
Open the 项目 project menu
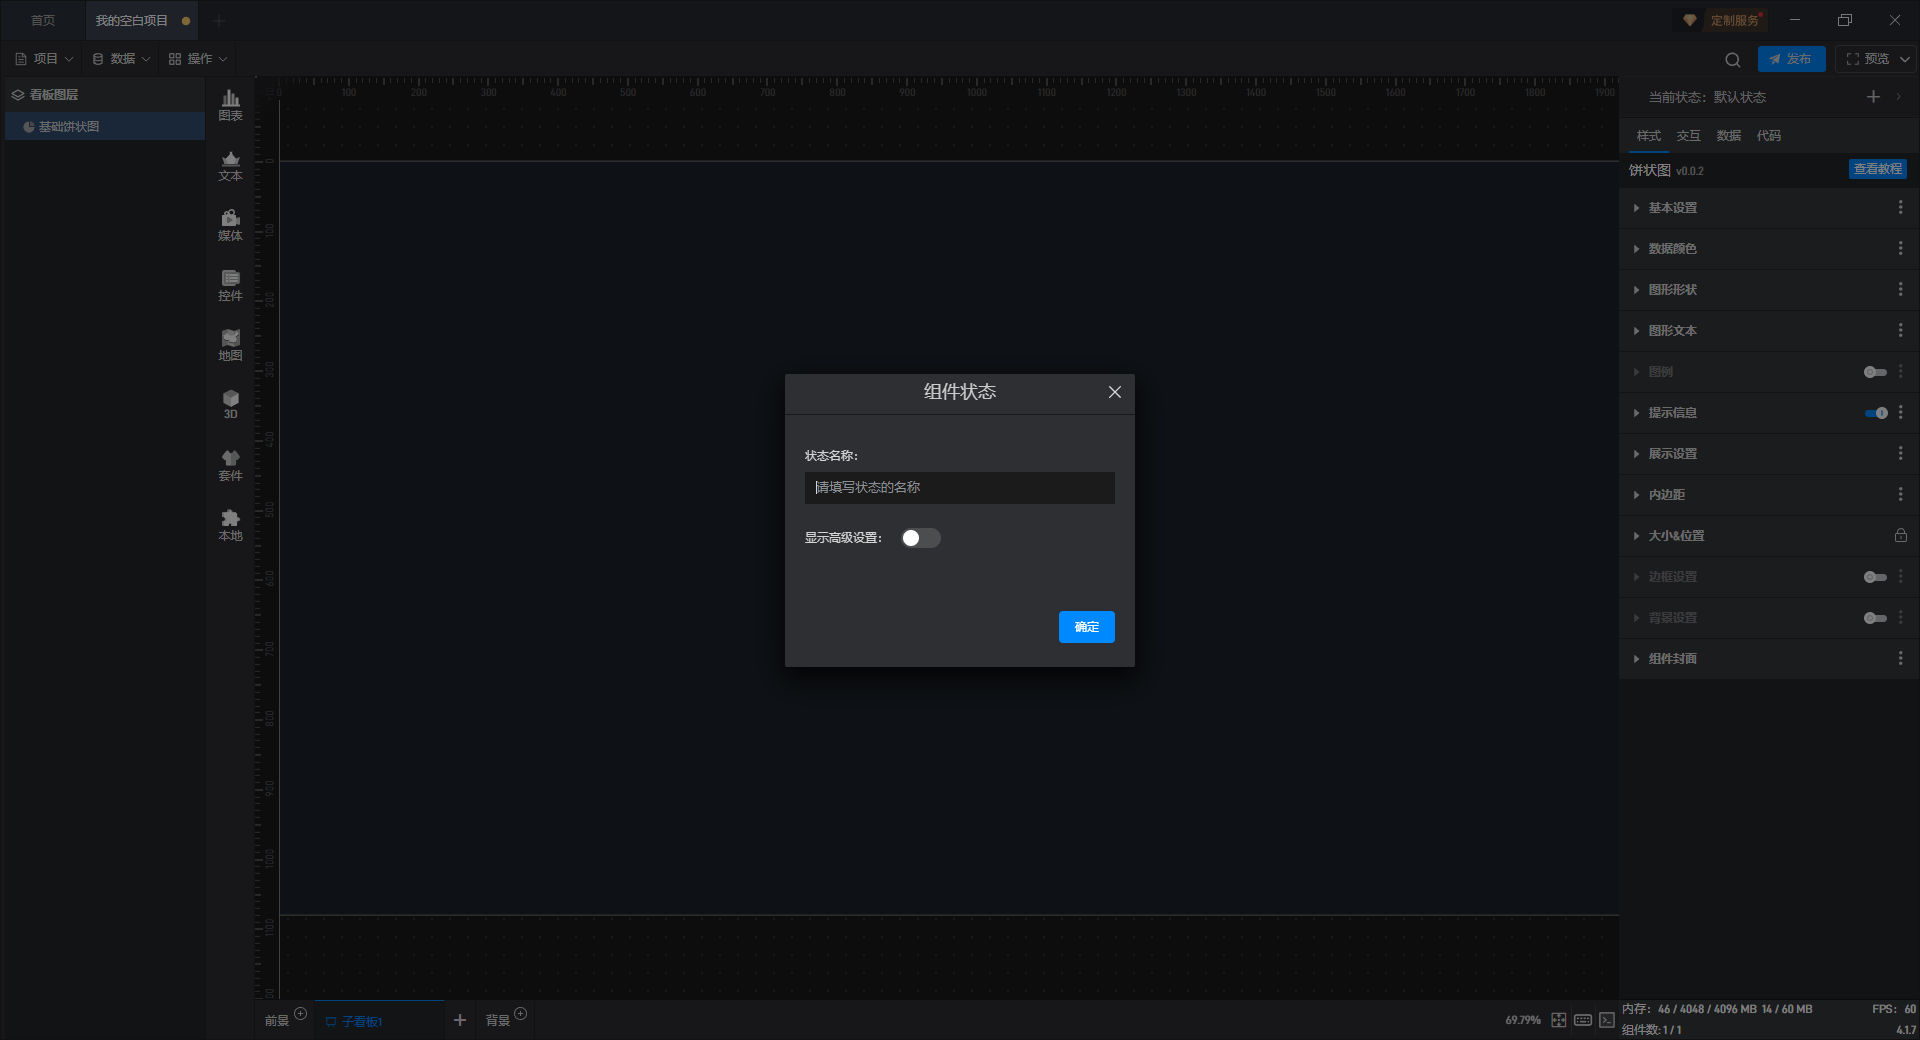click(44, 59)
